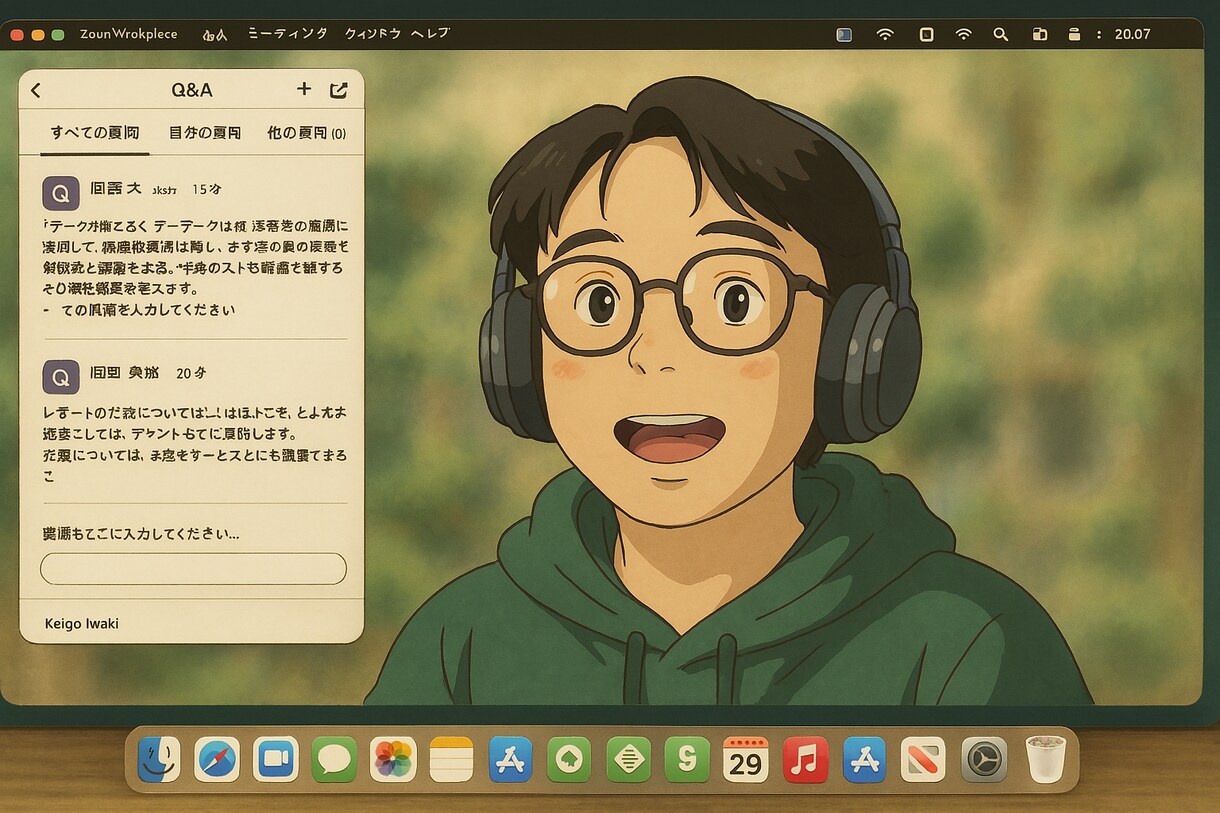Switch to the Q&A tab showing (0)

coord(307,132)
